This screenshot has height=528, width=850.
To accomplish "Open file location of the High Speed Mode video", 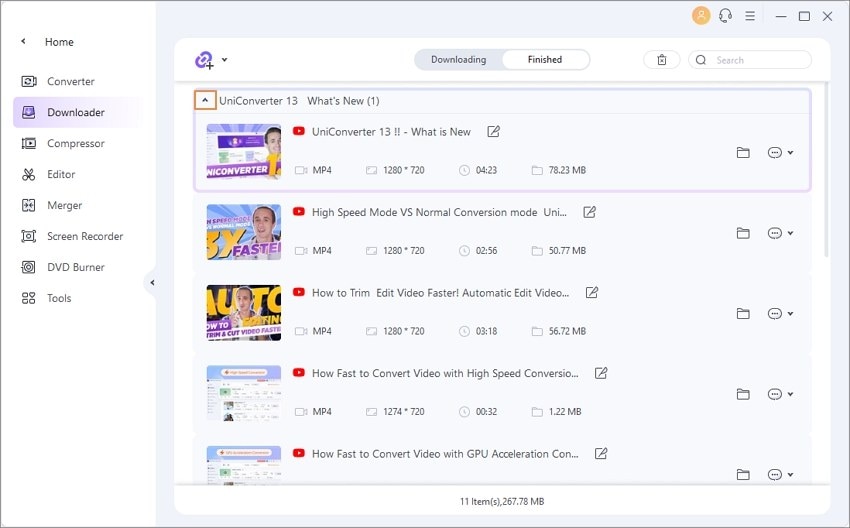I will tap(743, 233).
